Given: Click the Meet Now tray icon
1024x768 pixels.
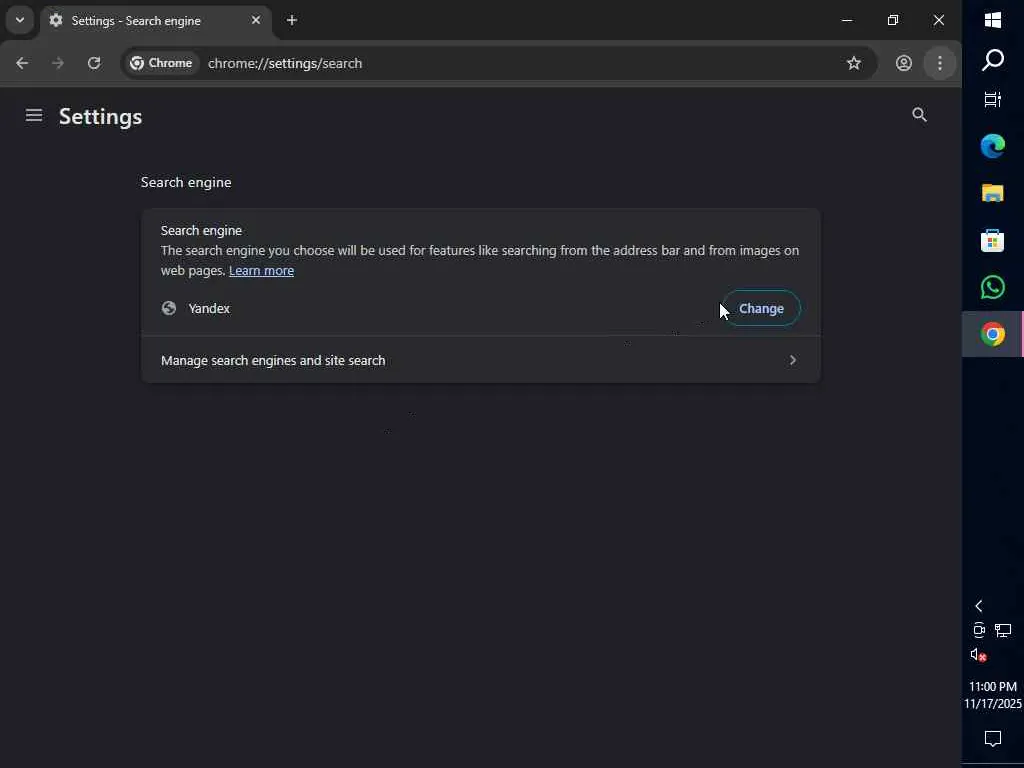Looking at the screenshot, I should click(978, 630).
